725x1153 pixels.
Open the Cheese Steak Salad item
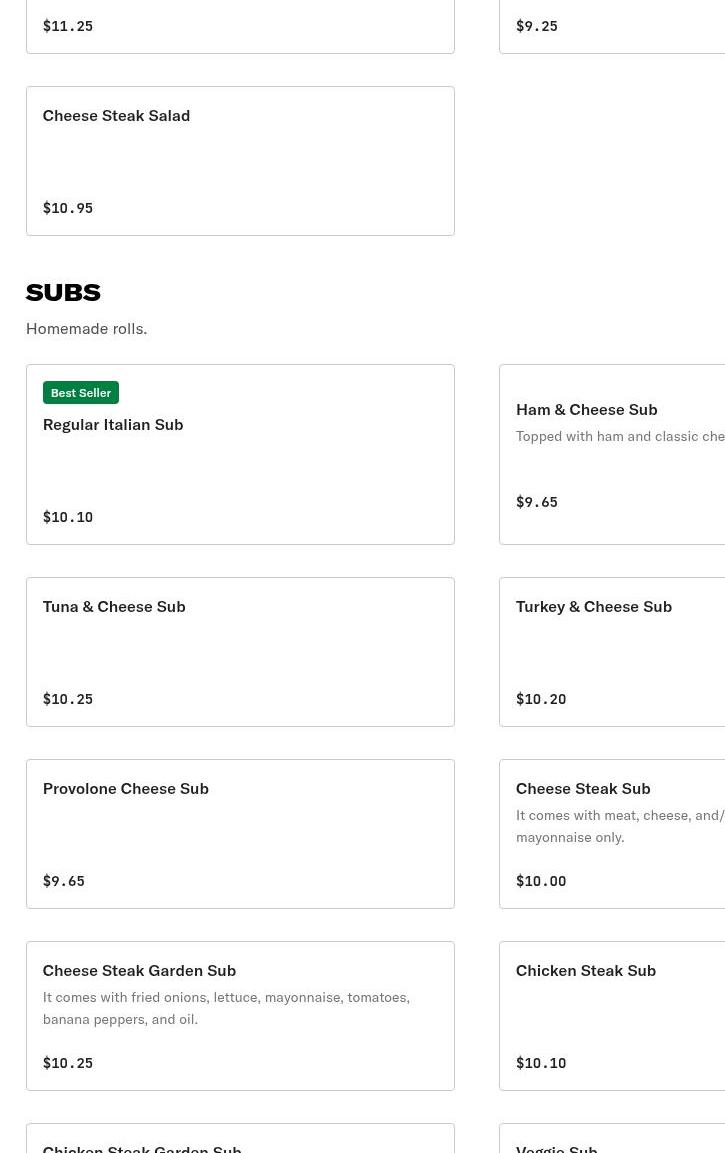pos(240,160)
